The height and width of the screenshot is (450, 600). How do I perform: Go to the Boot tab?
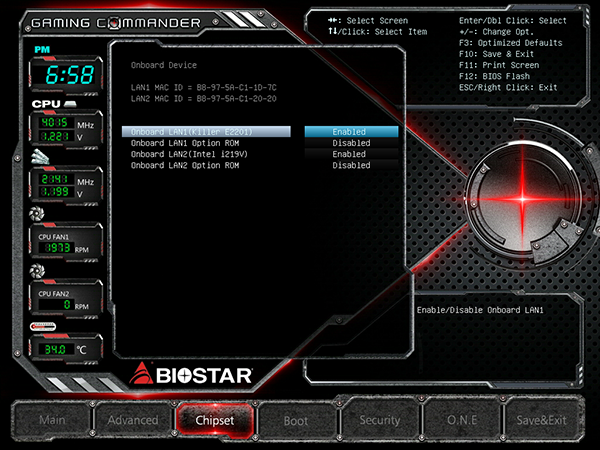[296, 421]
